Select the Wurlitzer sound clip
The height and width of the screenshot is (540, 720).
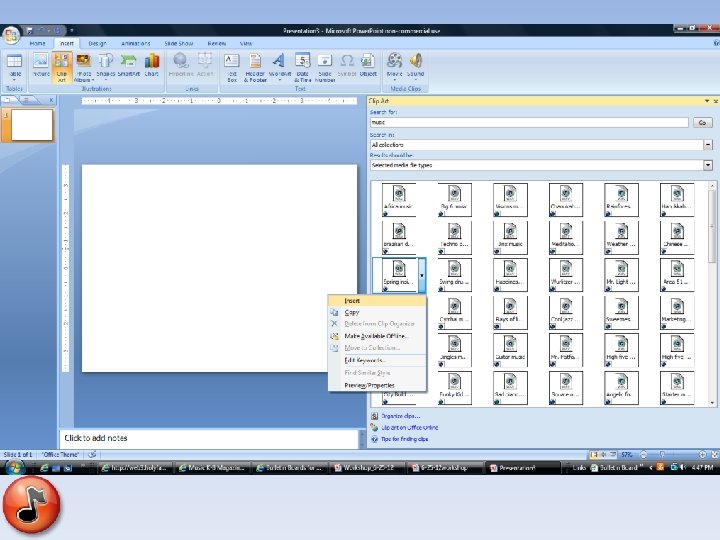tap(566, 275)
